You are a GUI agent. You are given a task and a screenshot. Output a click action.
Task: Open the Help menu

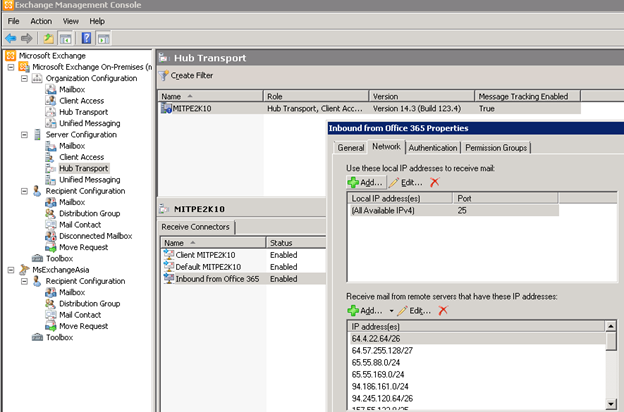tap(97, 21)
